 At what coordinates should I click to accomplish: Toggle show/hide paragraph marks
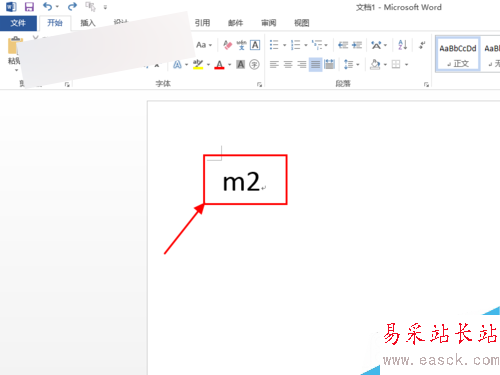pyautogui.click(x=422, y=45)
